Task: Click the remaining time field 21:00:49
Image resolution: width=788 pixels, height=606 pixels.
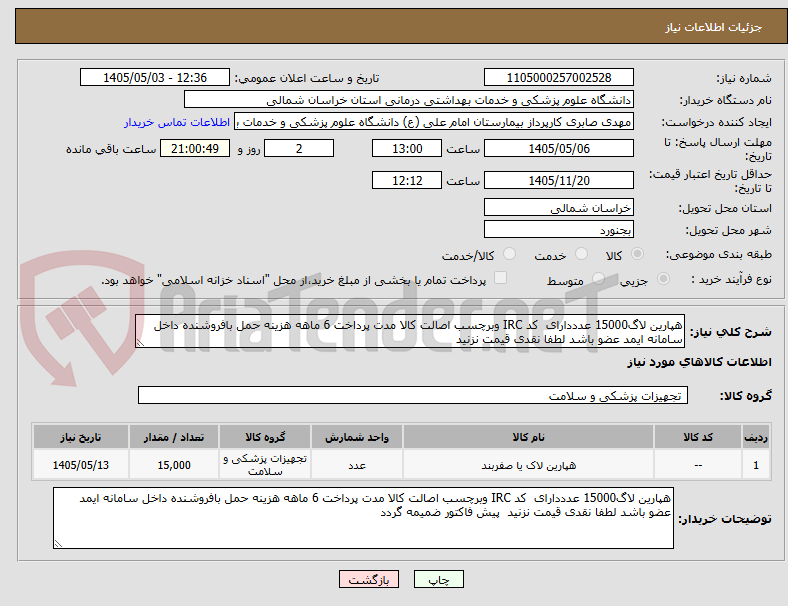Action: [195, 148]
